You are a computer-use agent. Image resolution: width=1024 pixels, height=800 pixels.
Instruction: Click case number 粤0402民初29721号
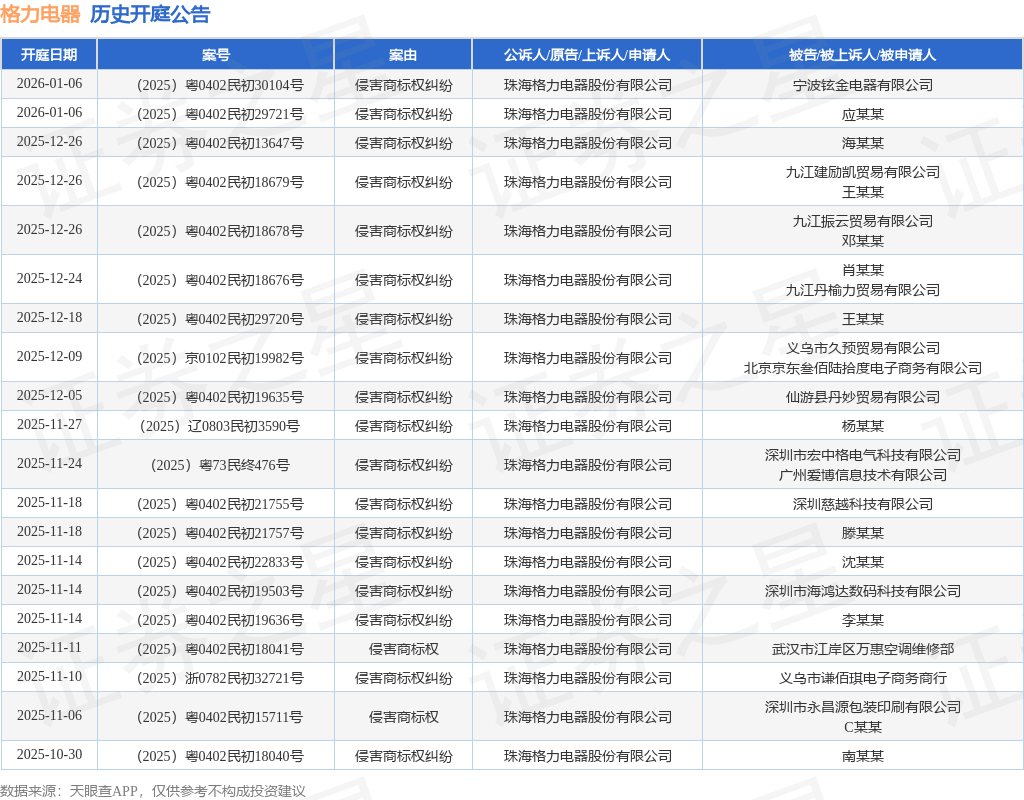[244, 114]
